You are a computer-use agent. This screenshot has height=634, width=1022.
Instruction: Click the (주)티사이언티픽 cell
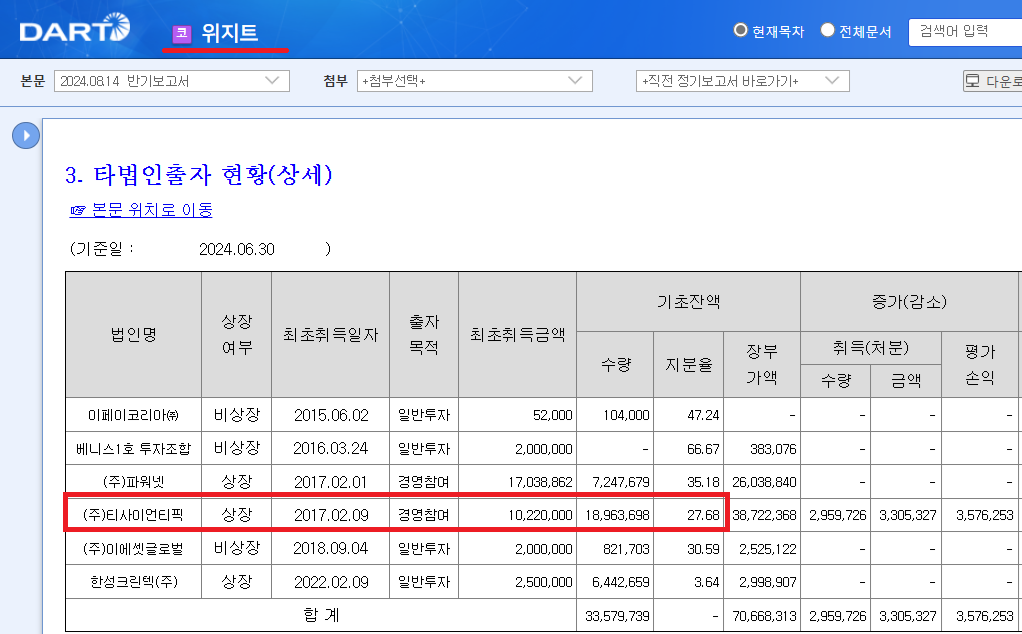pos(134,515)
